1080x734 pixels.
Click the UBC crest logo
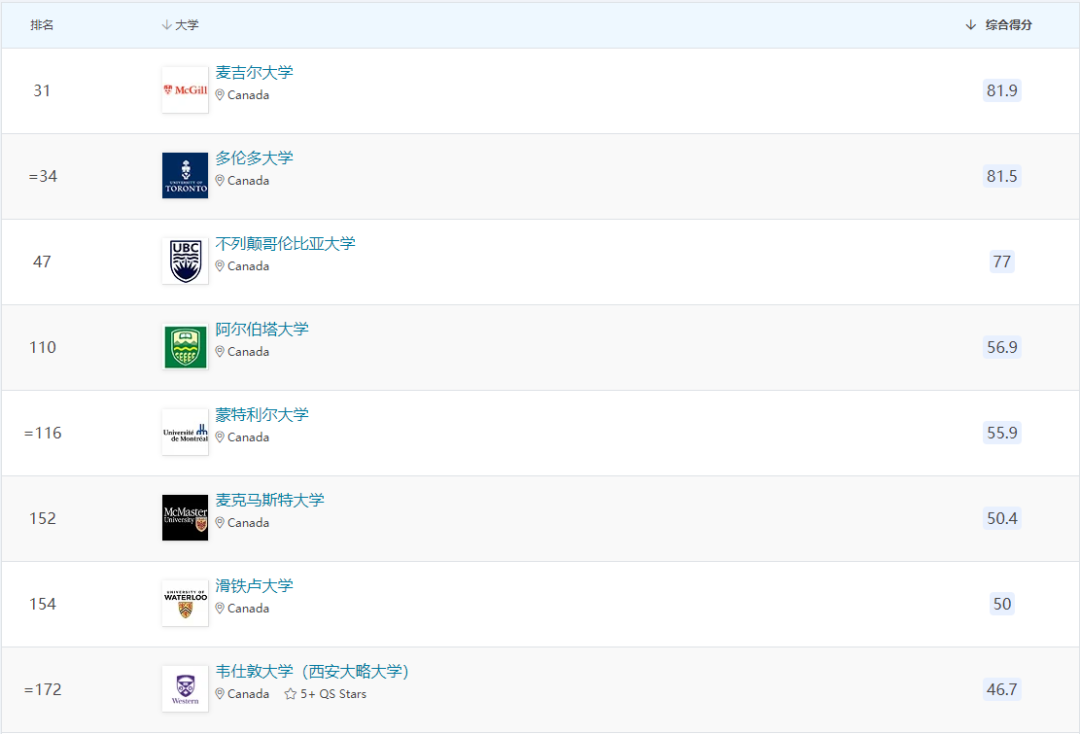[185, 261]
